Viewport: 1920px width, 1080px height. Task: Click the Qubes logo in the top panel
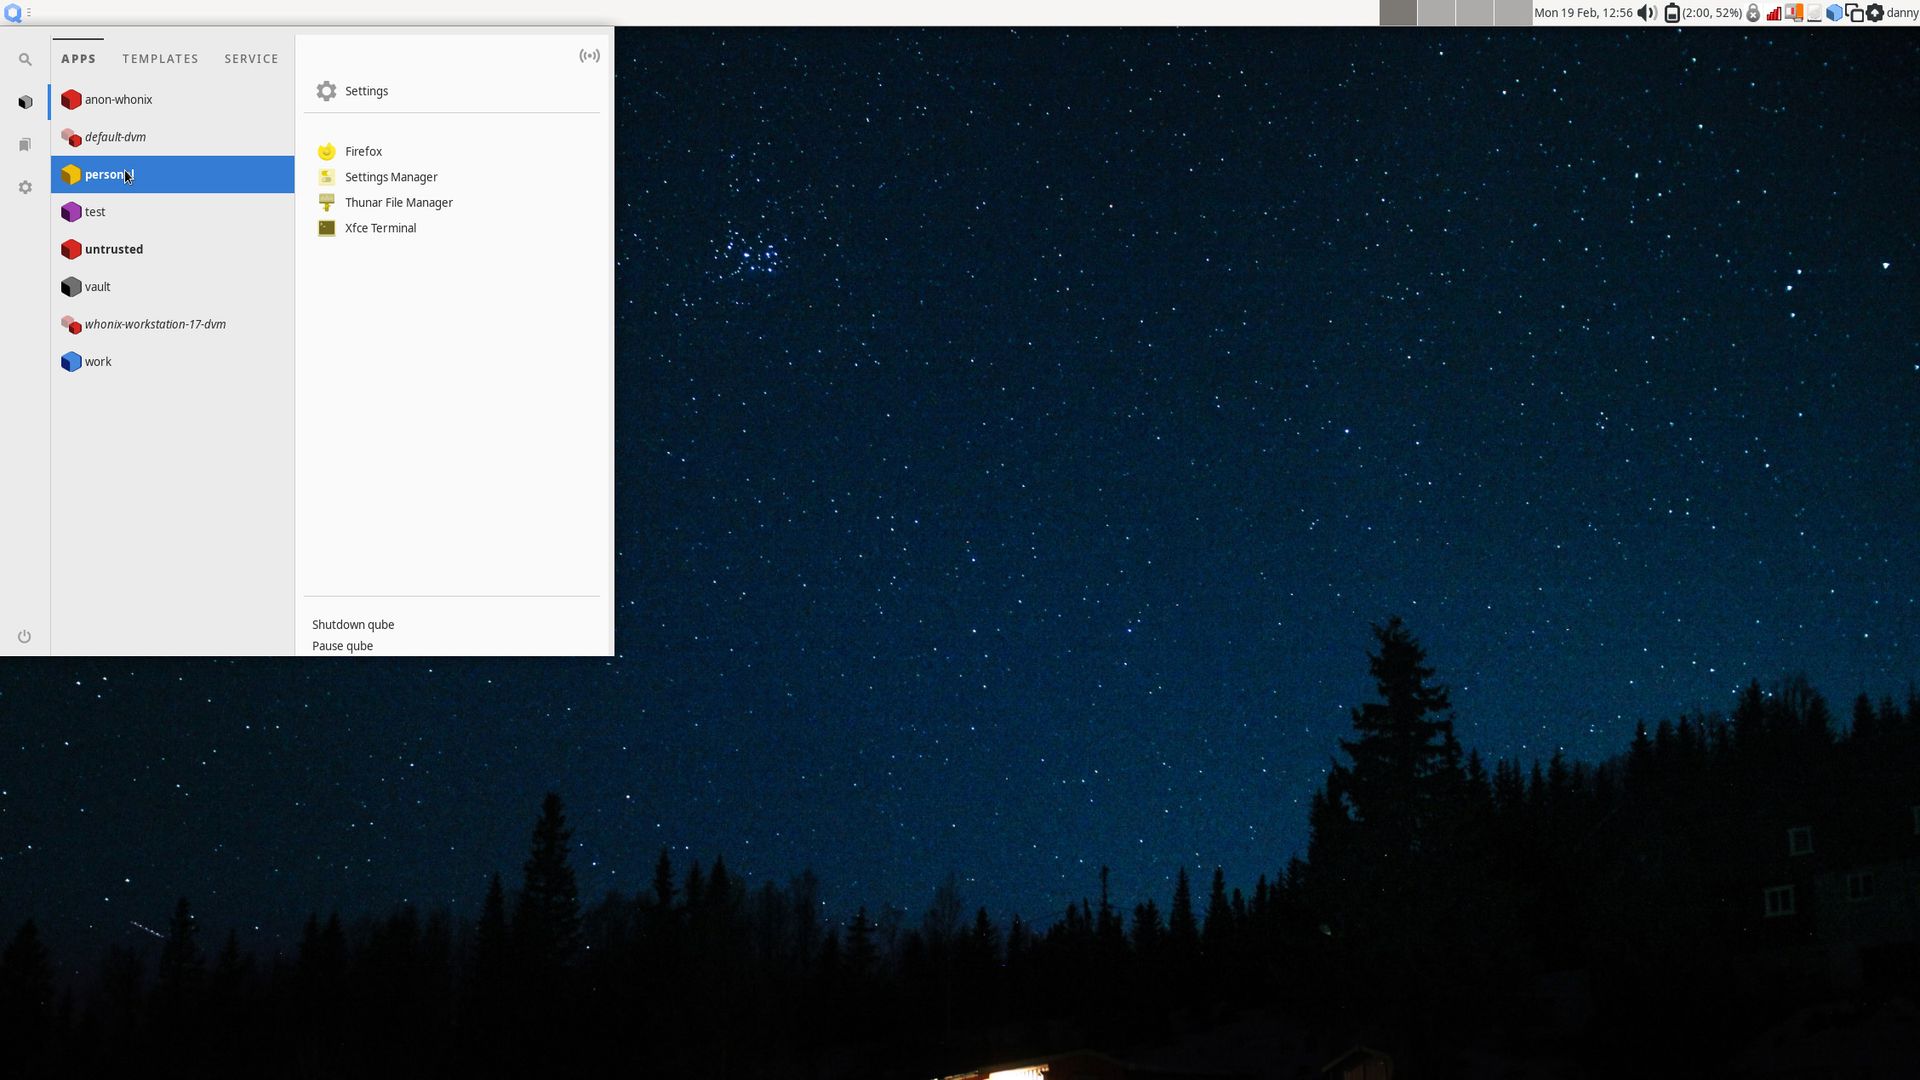(12, 13)
